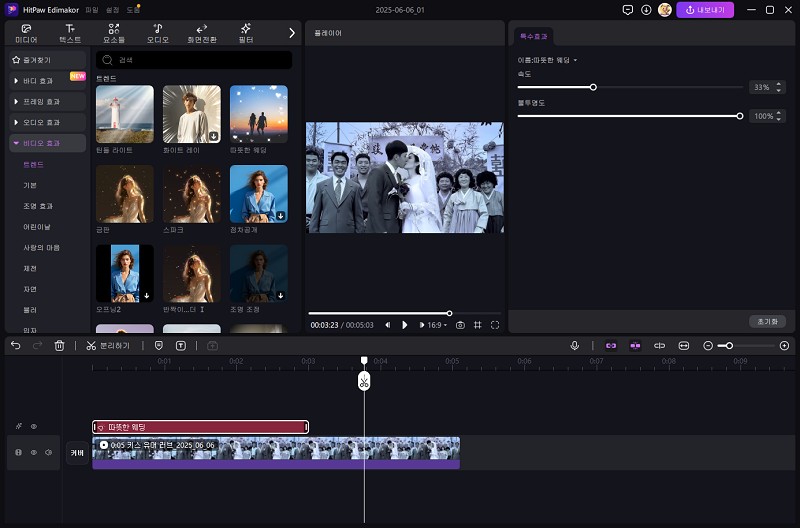Expand the 프레임 효과 category
Screen dimensions: 800x528
tap(47, 102)
